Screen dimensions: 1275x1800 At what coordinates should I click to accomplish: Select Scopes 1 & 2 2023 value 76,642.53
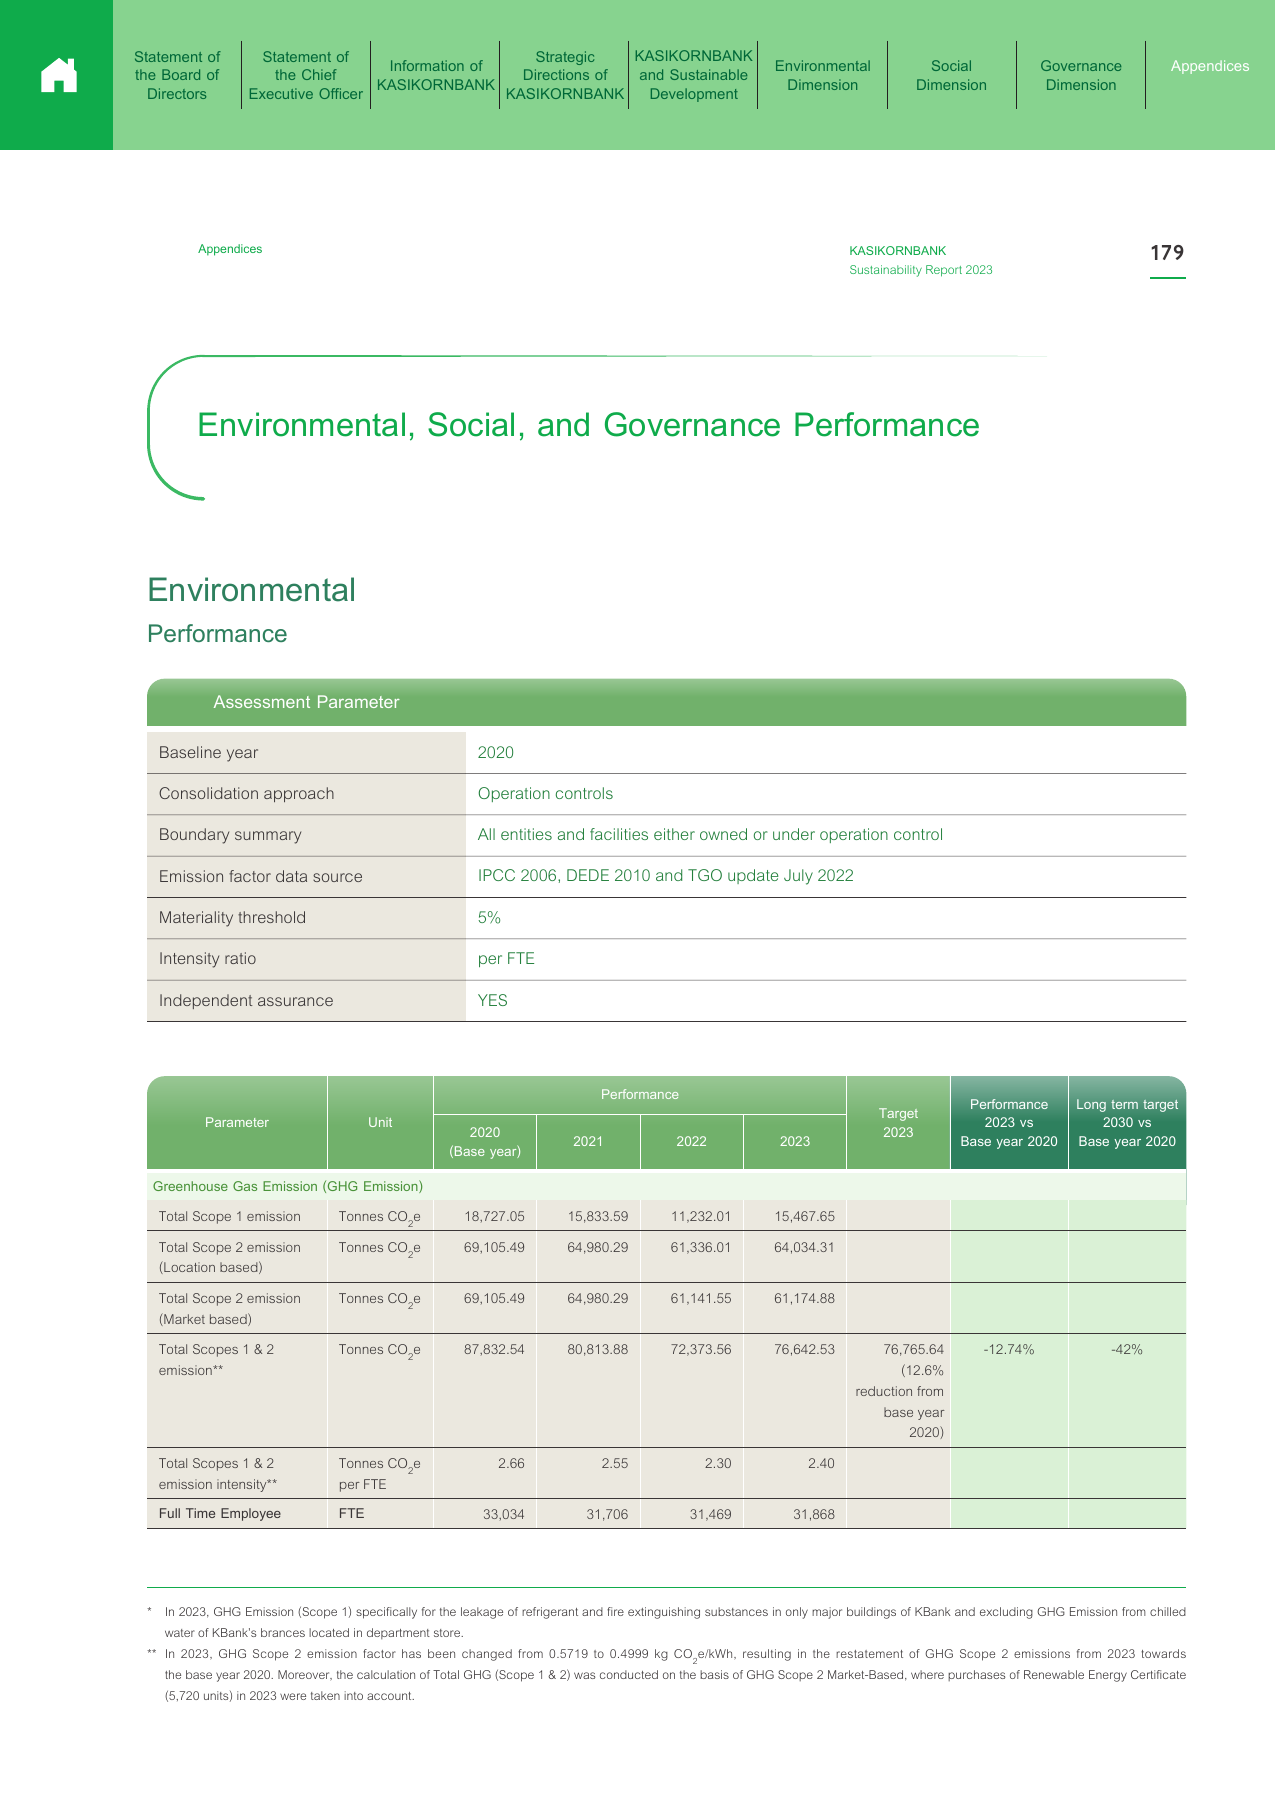coord(804,1349)
